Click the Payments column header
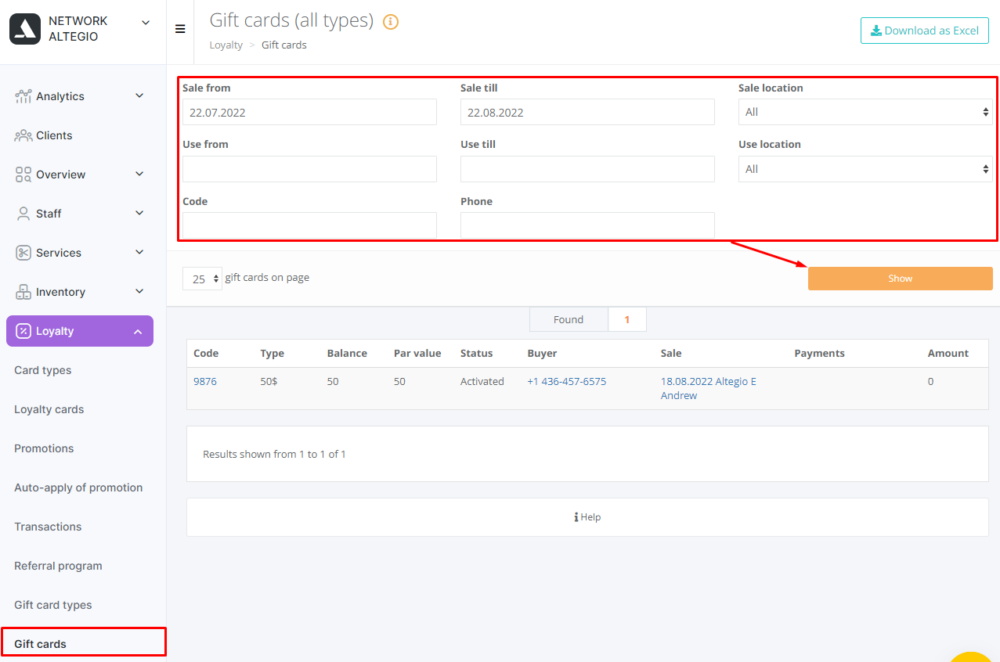 tap(819, 353)
